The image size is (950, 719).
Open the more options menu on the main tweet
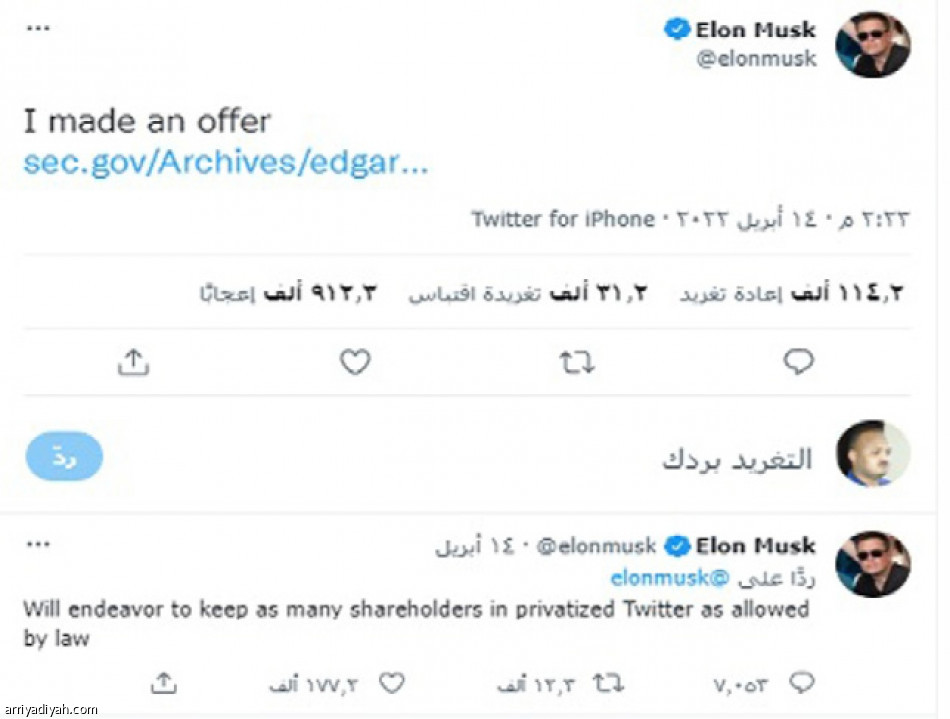pos(38,25)
